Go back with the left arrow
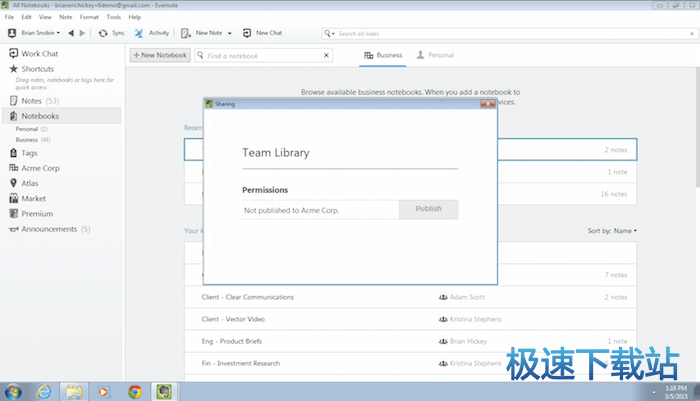This screenshot has width=700, height=401. tap(71, 33)
